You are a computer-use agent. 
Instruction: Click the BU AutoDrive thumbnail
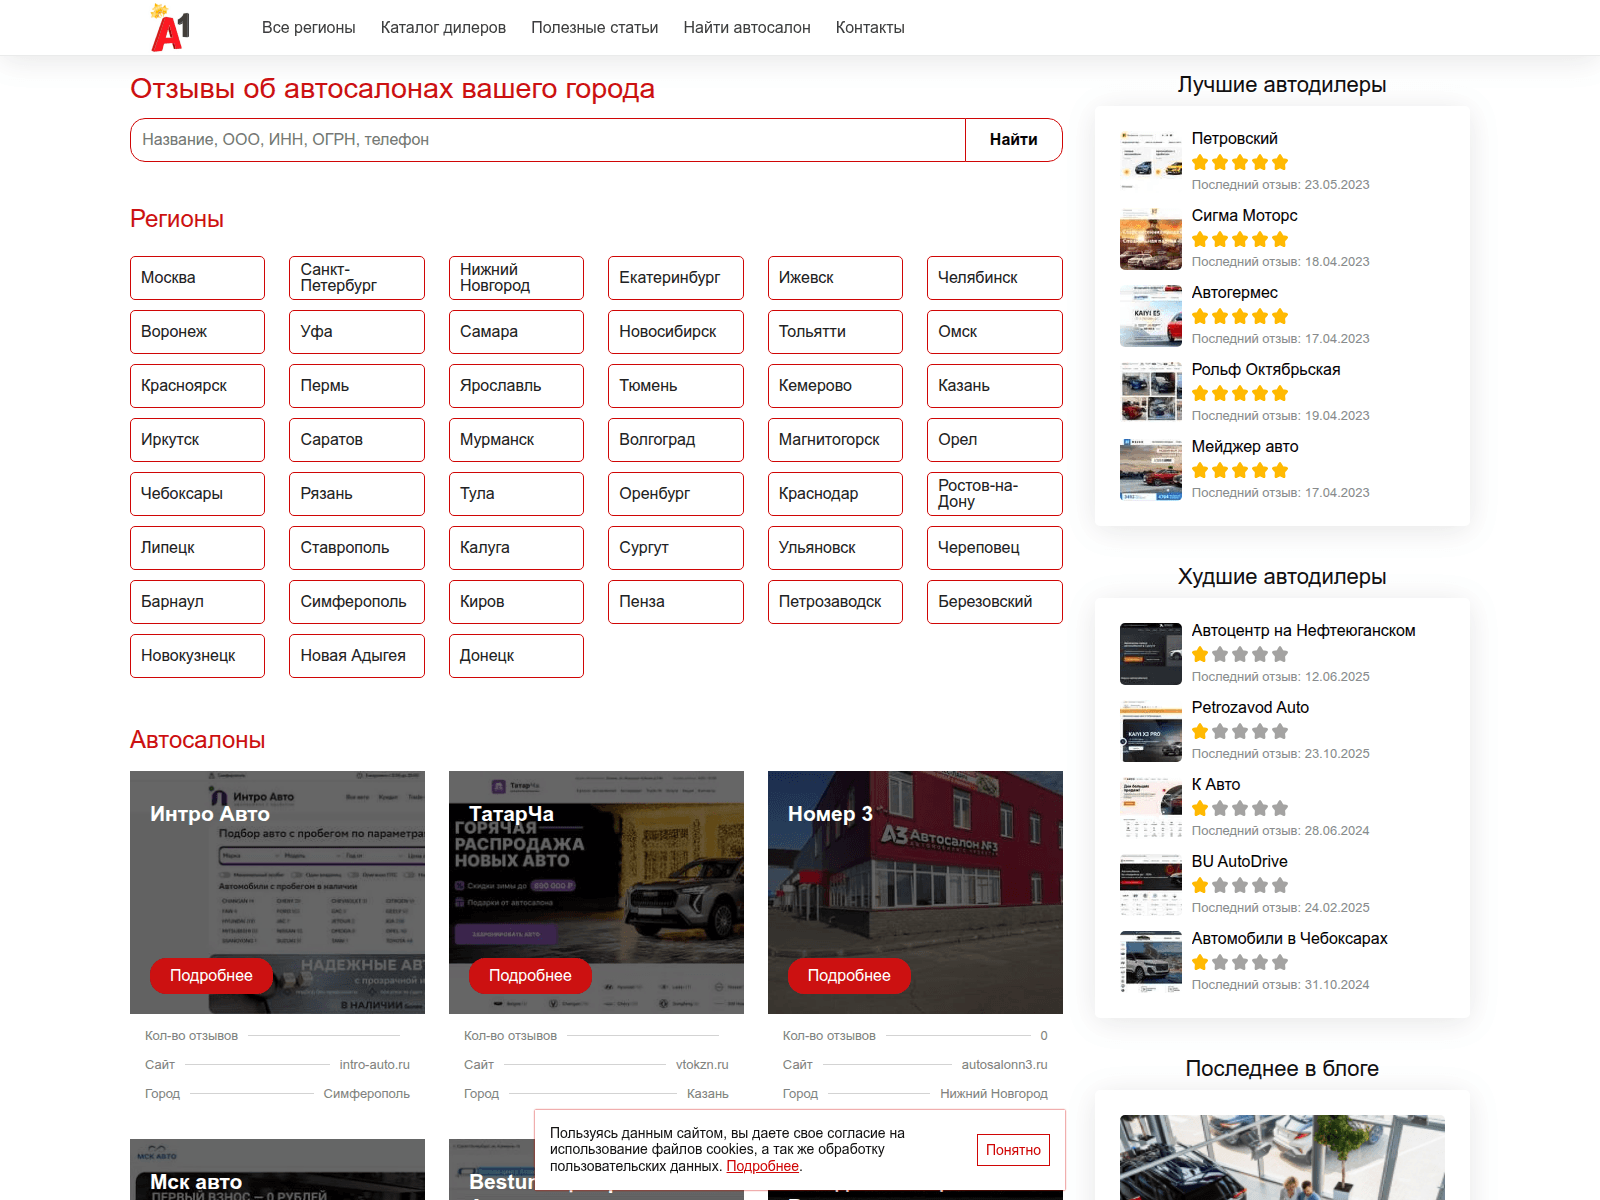1151,885
